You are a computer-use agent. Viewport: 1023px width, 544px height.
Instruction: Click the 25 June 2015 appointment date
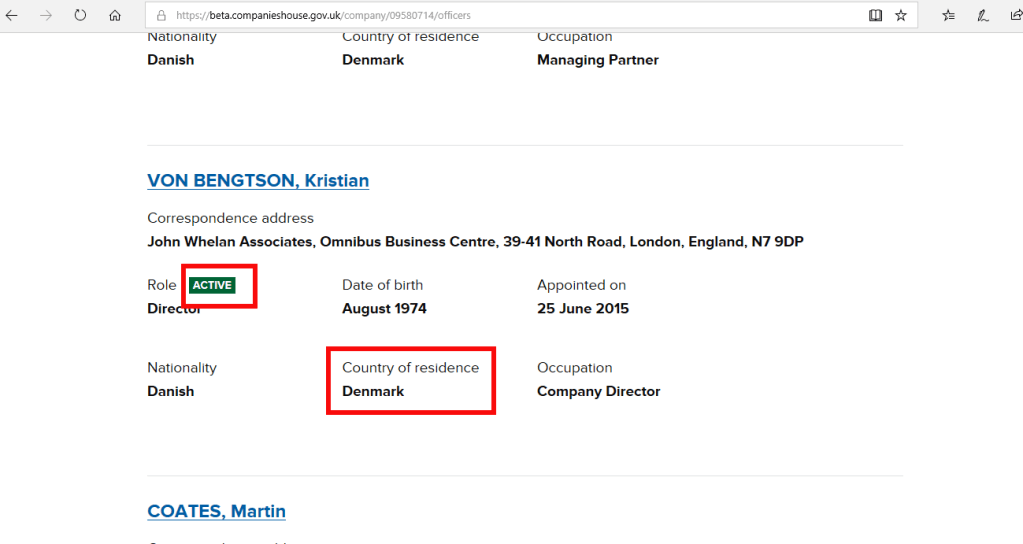(x=583, y=308)
